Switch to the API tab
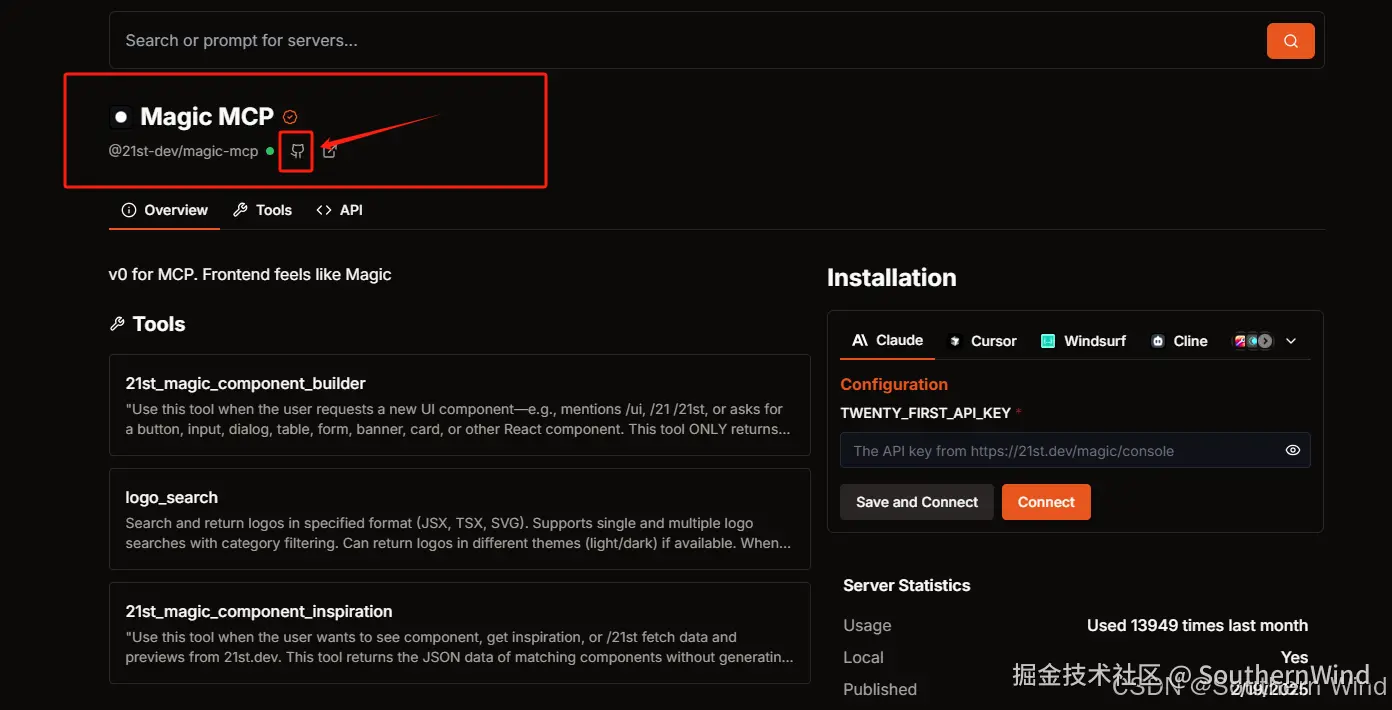 [x=339, y=210]
